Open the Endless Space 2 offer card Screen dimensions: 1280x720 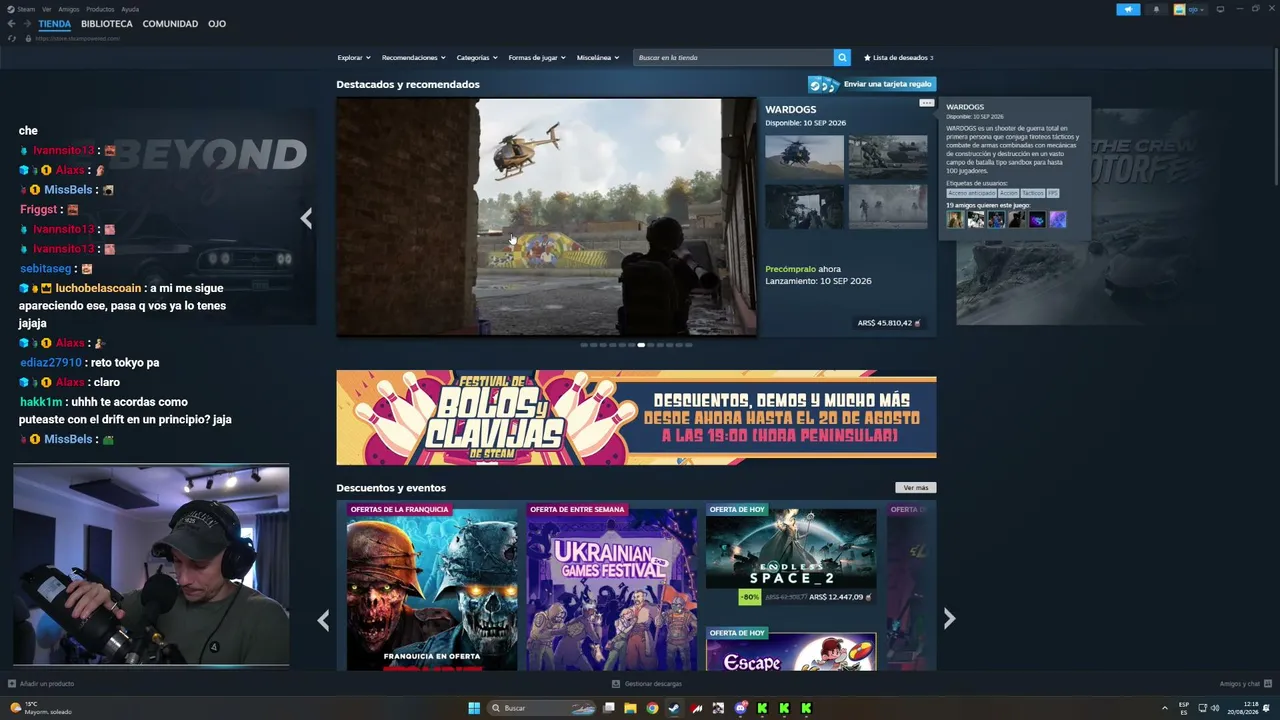pyautogui.click(x=791, y=555)
